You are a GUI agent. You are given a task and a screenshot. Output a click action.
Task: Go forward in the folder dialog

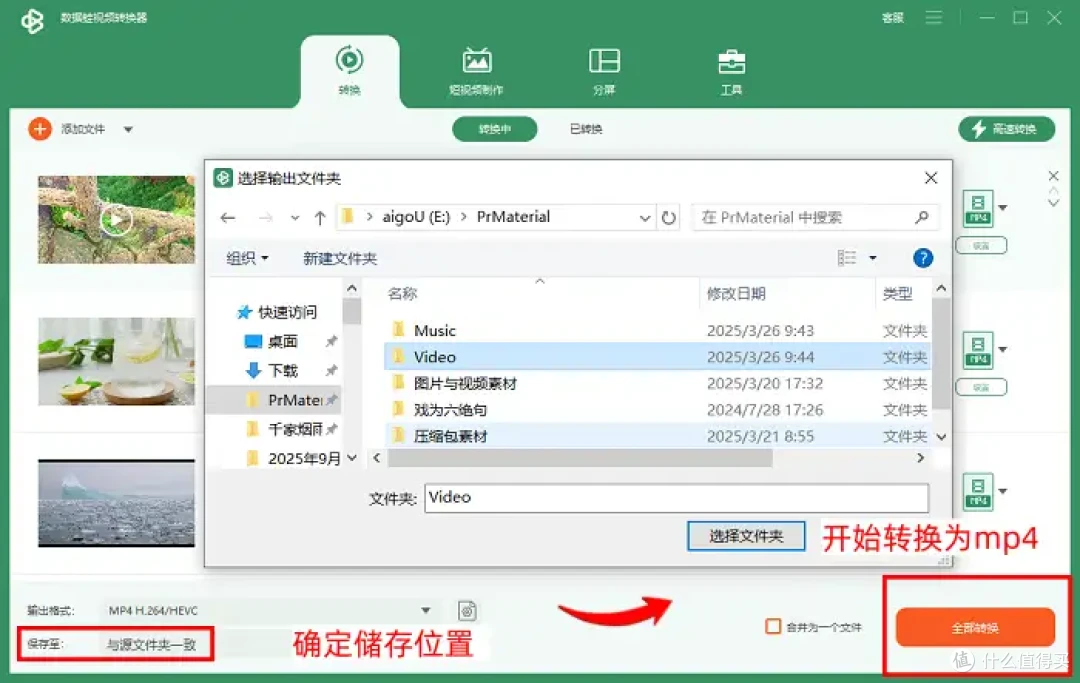pyautogui.click(x=265, y=218)
